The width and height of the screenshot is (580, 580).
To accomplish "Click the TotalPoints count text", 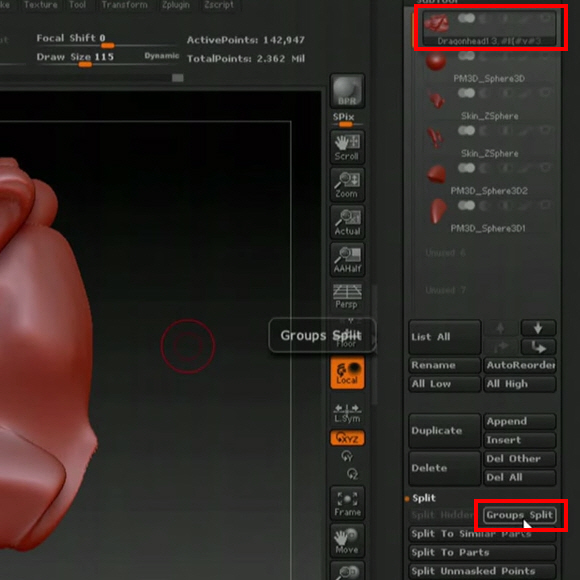I will 246,59.
